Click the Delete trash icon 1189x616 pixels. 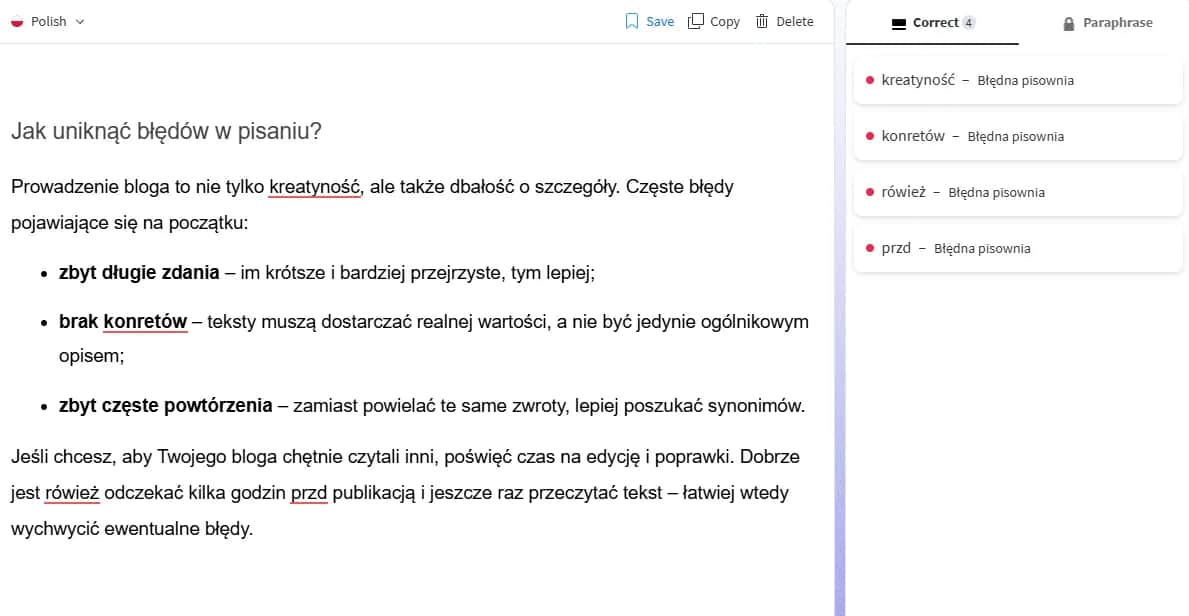pos(763,20)
